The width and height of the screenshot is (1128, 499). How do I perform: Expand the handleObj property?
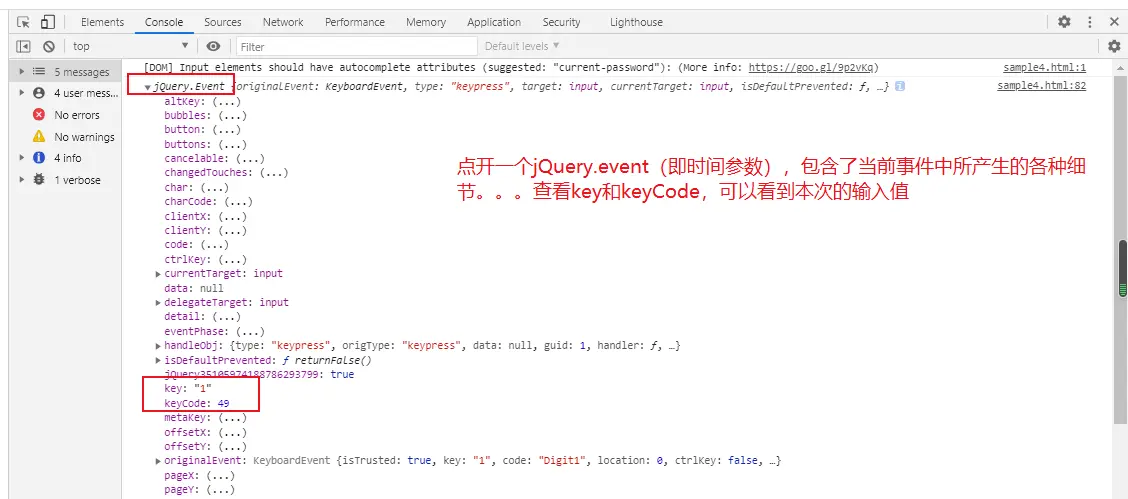point(158,346)
